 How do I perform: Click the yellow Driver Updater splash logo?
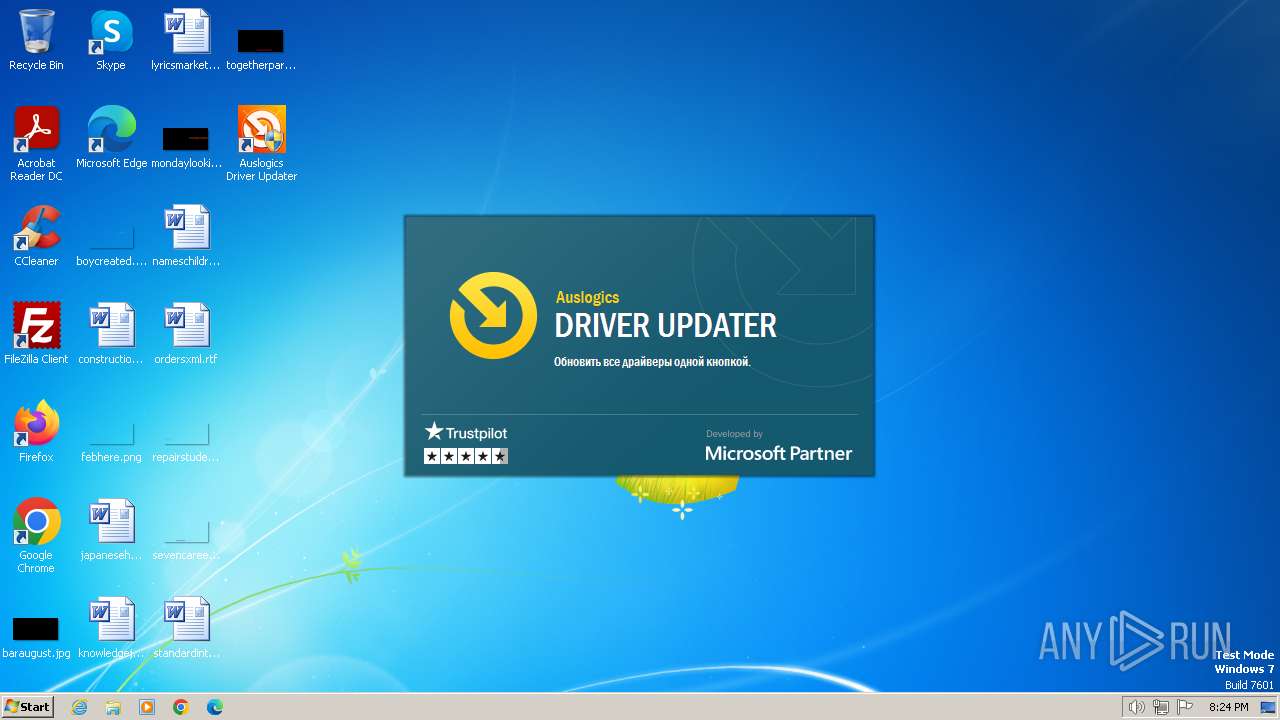point(493,315)
